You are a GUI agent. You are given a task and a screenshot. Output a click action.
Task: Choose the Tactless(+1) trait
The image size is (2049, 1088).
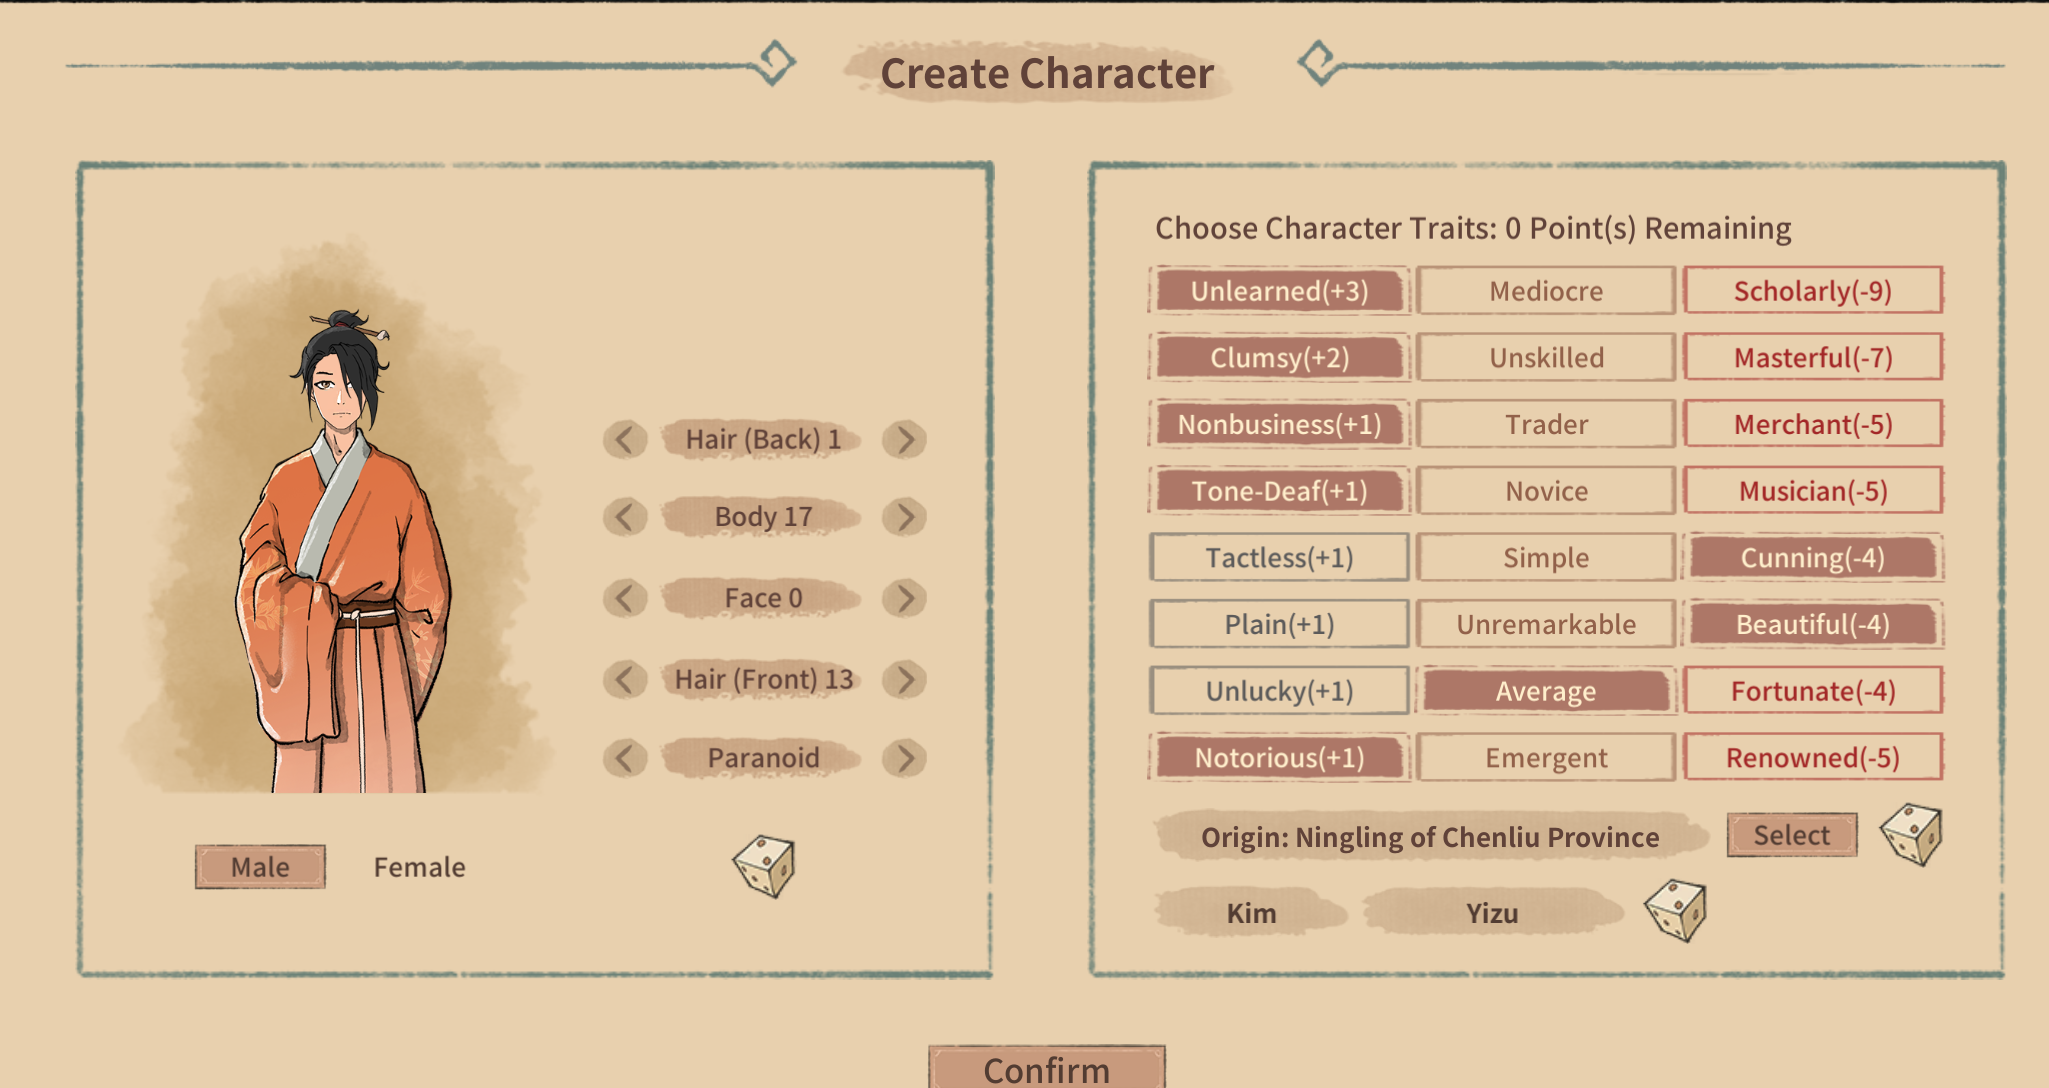tap(1279, 558)
